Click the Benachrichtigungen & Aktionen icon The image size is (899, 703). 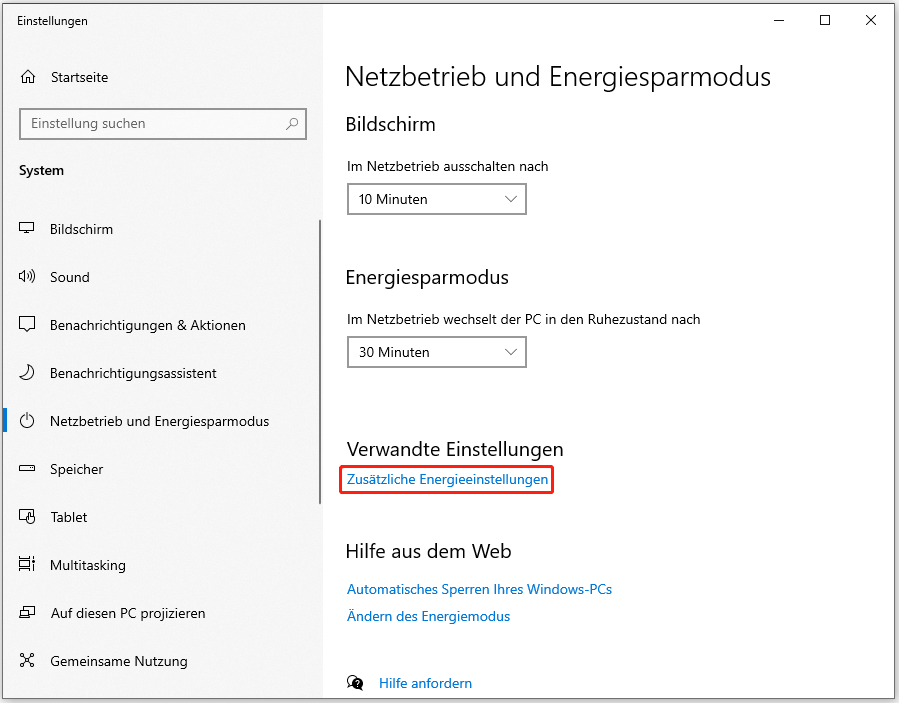pos(28,325)
